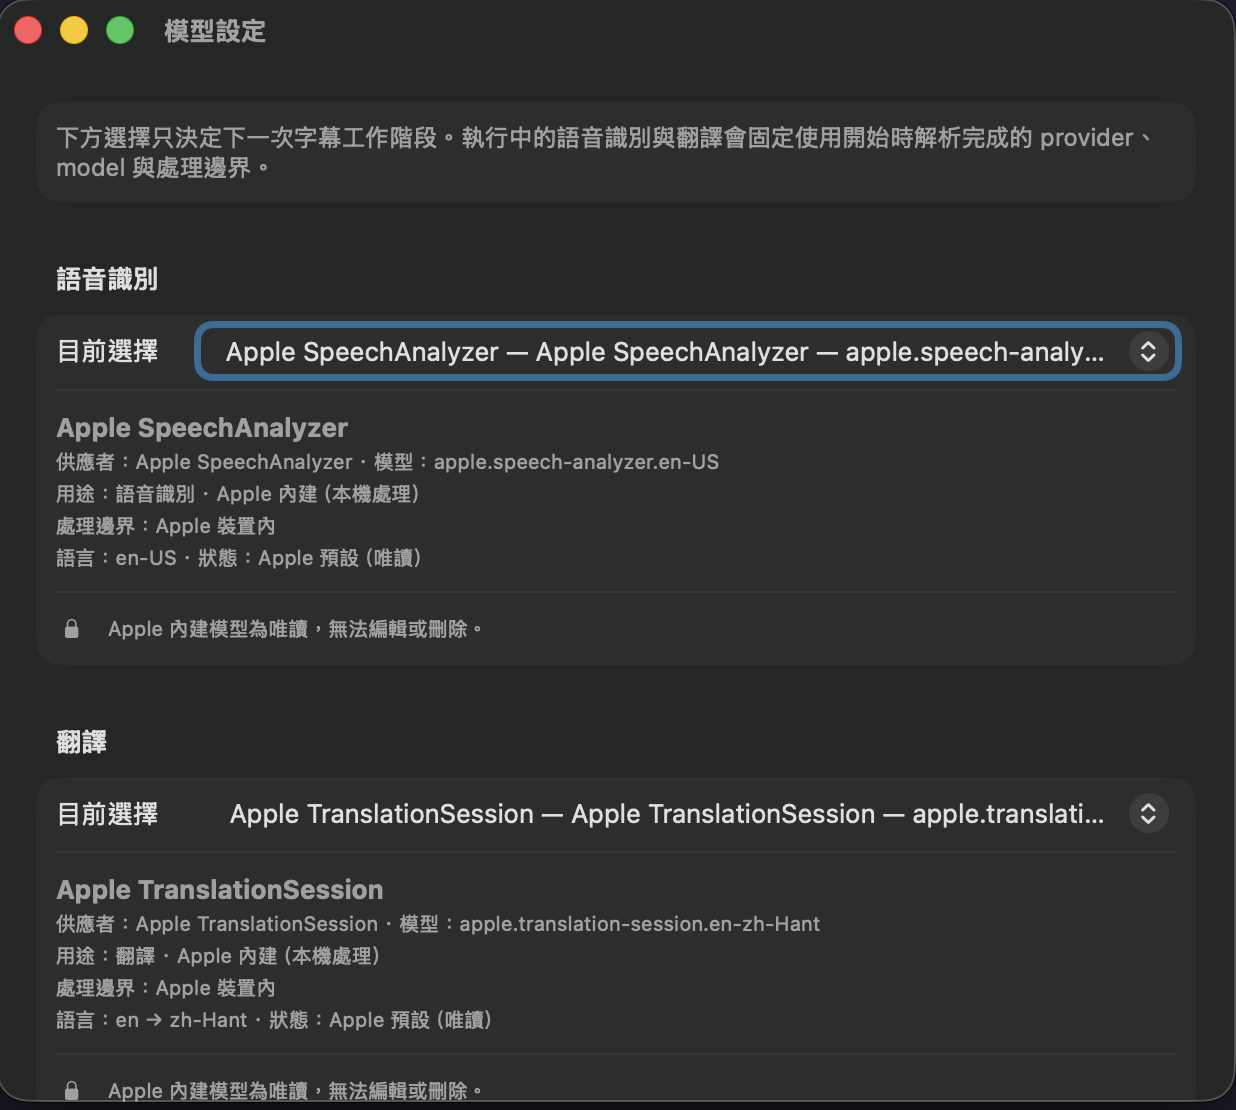The height and width of the screenshot is (1110, 1236).
Task: Click the 翻譯 section heading
Action: coord(82,742)
